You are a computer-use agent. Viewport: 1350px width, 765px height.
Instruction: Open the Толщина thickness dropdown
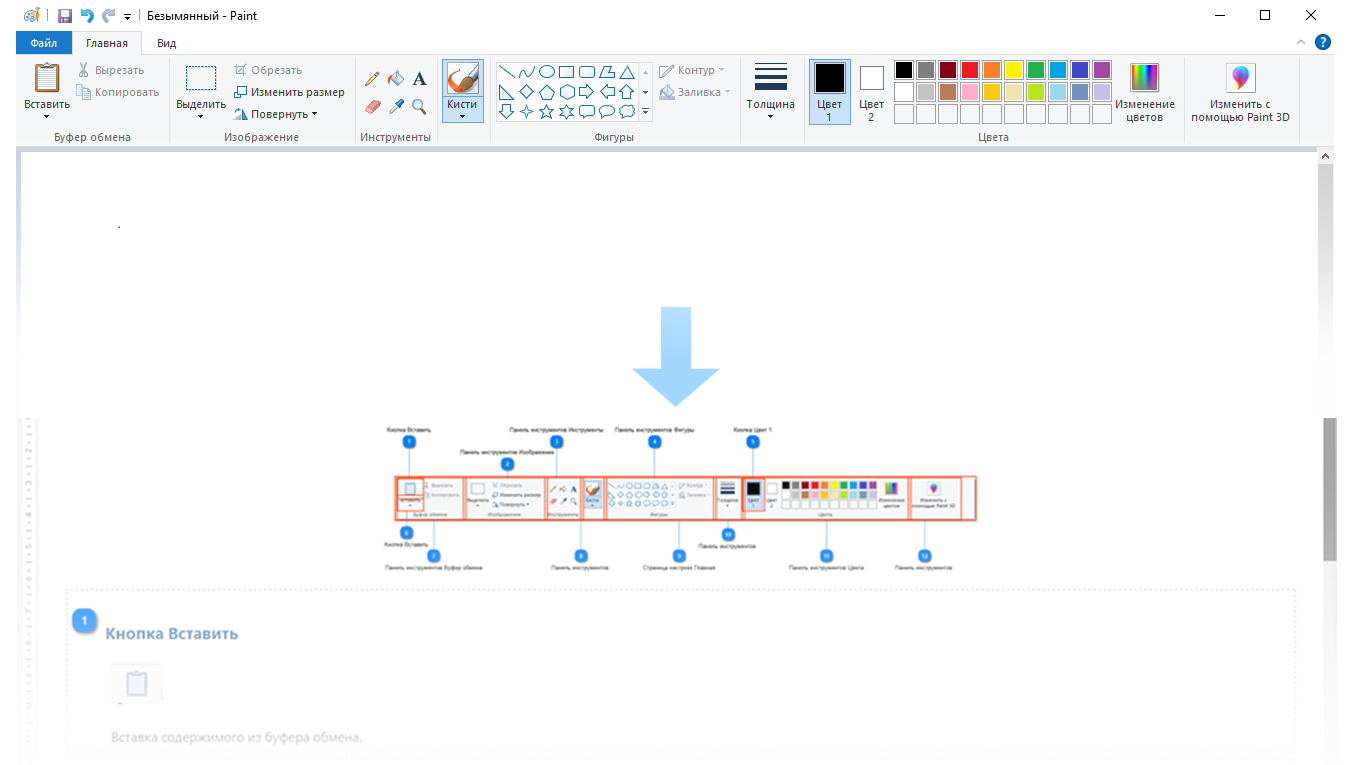[x=770, y=116]
